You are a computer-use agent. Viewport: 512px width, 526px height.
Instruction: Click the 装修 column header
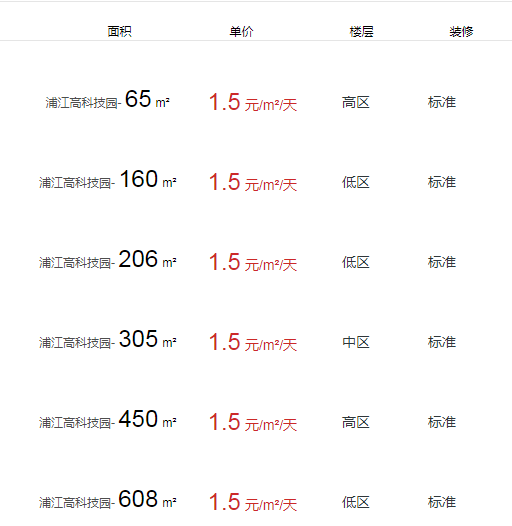pos(461,32)
